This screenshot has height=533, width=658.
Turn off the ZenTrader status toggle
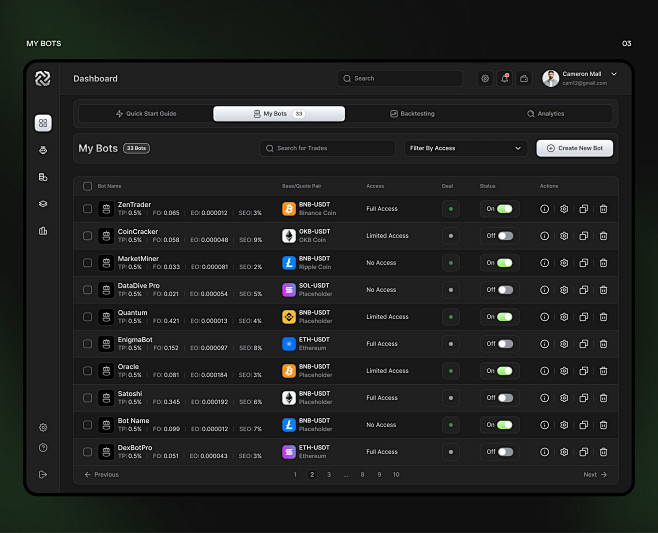click(505, 209)
